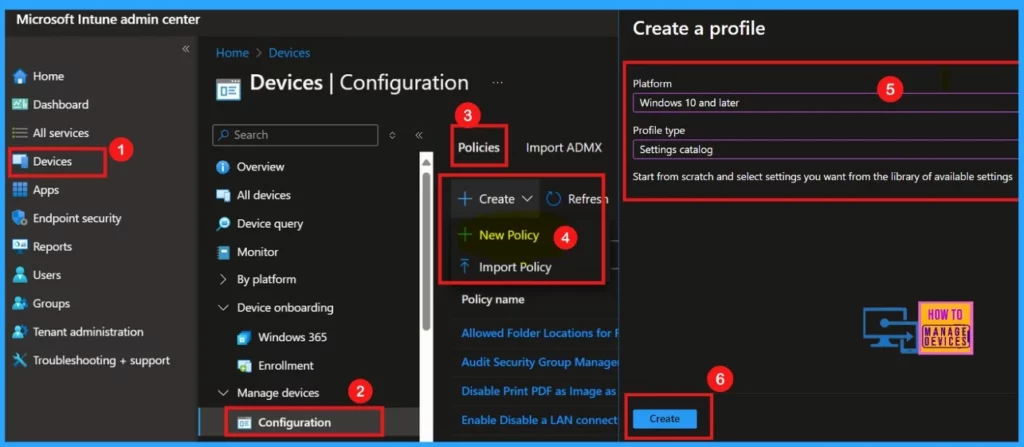Open the ellipsis more options by page title
Viewport: 1024px width, 447px height.
pos(498,83)
